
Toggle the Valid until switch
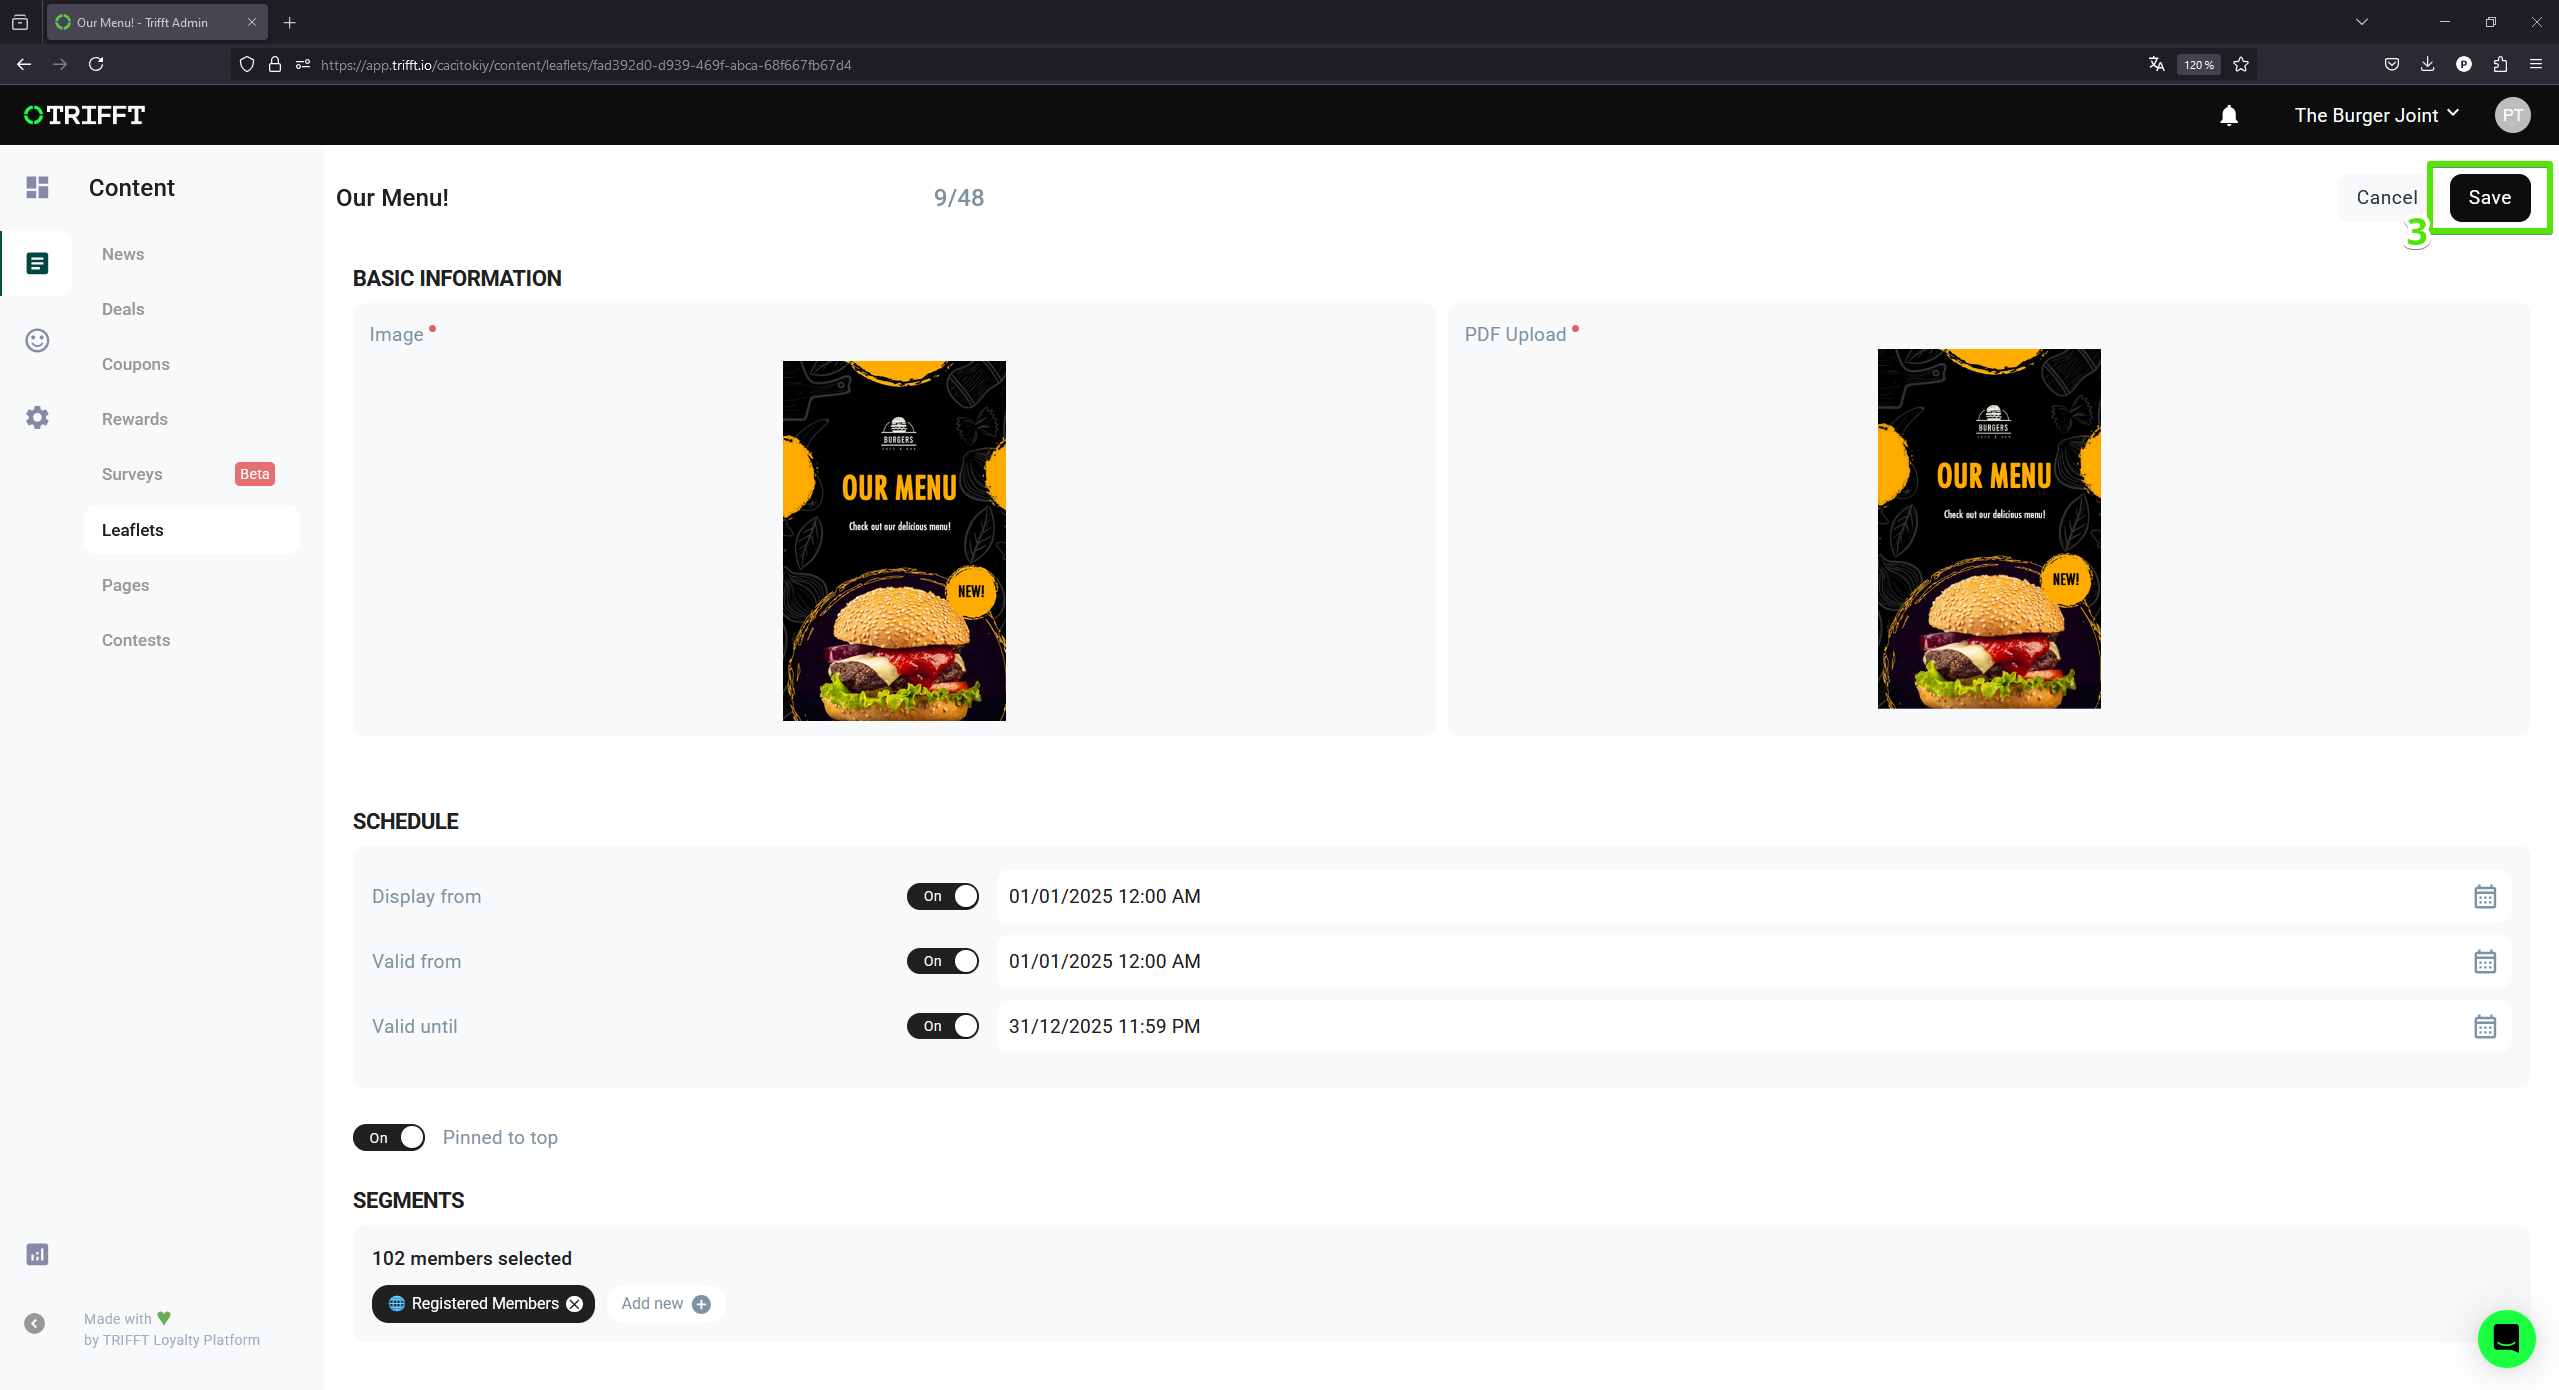click(942, 1027)
